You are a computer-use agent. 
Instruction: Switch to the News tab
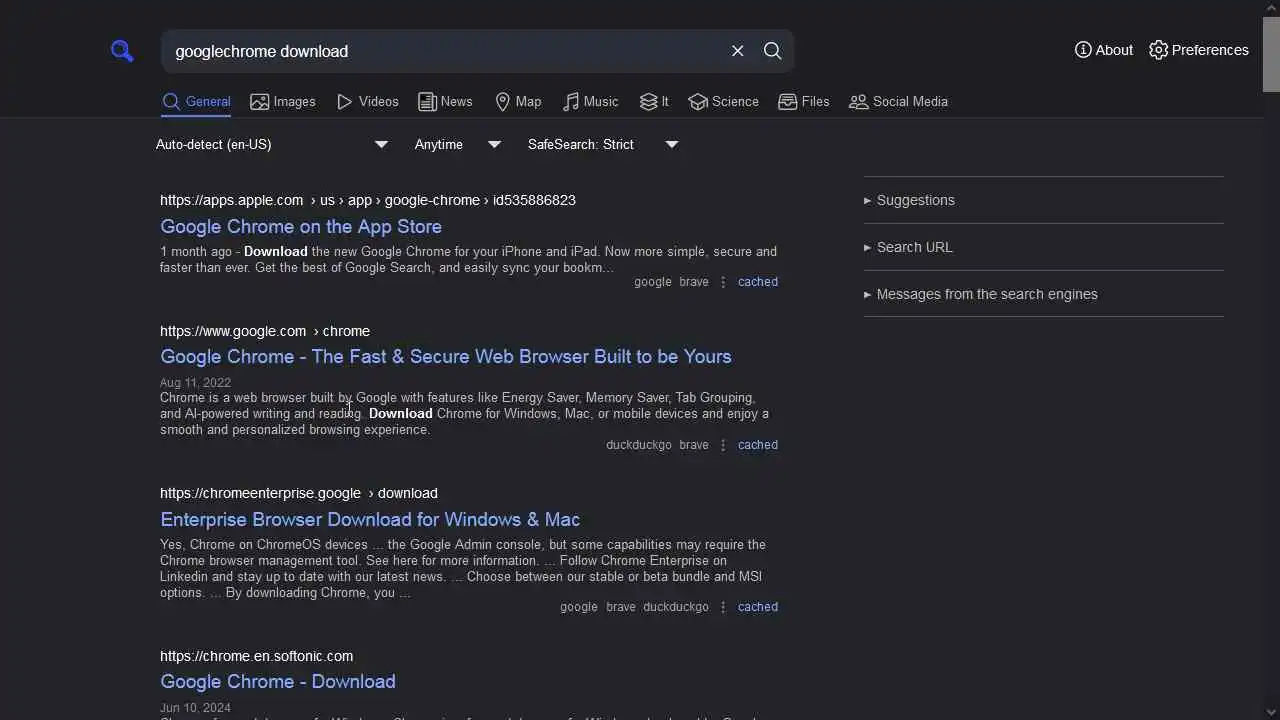(x=445, y=102)
